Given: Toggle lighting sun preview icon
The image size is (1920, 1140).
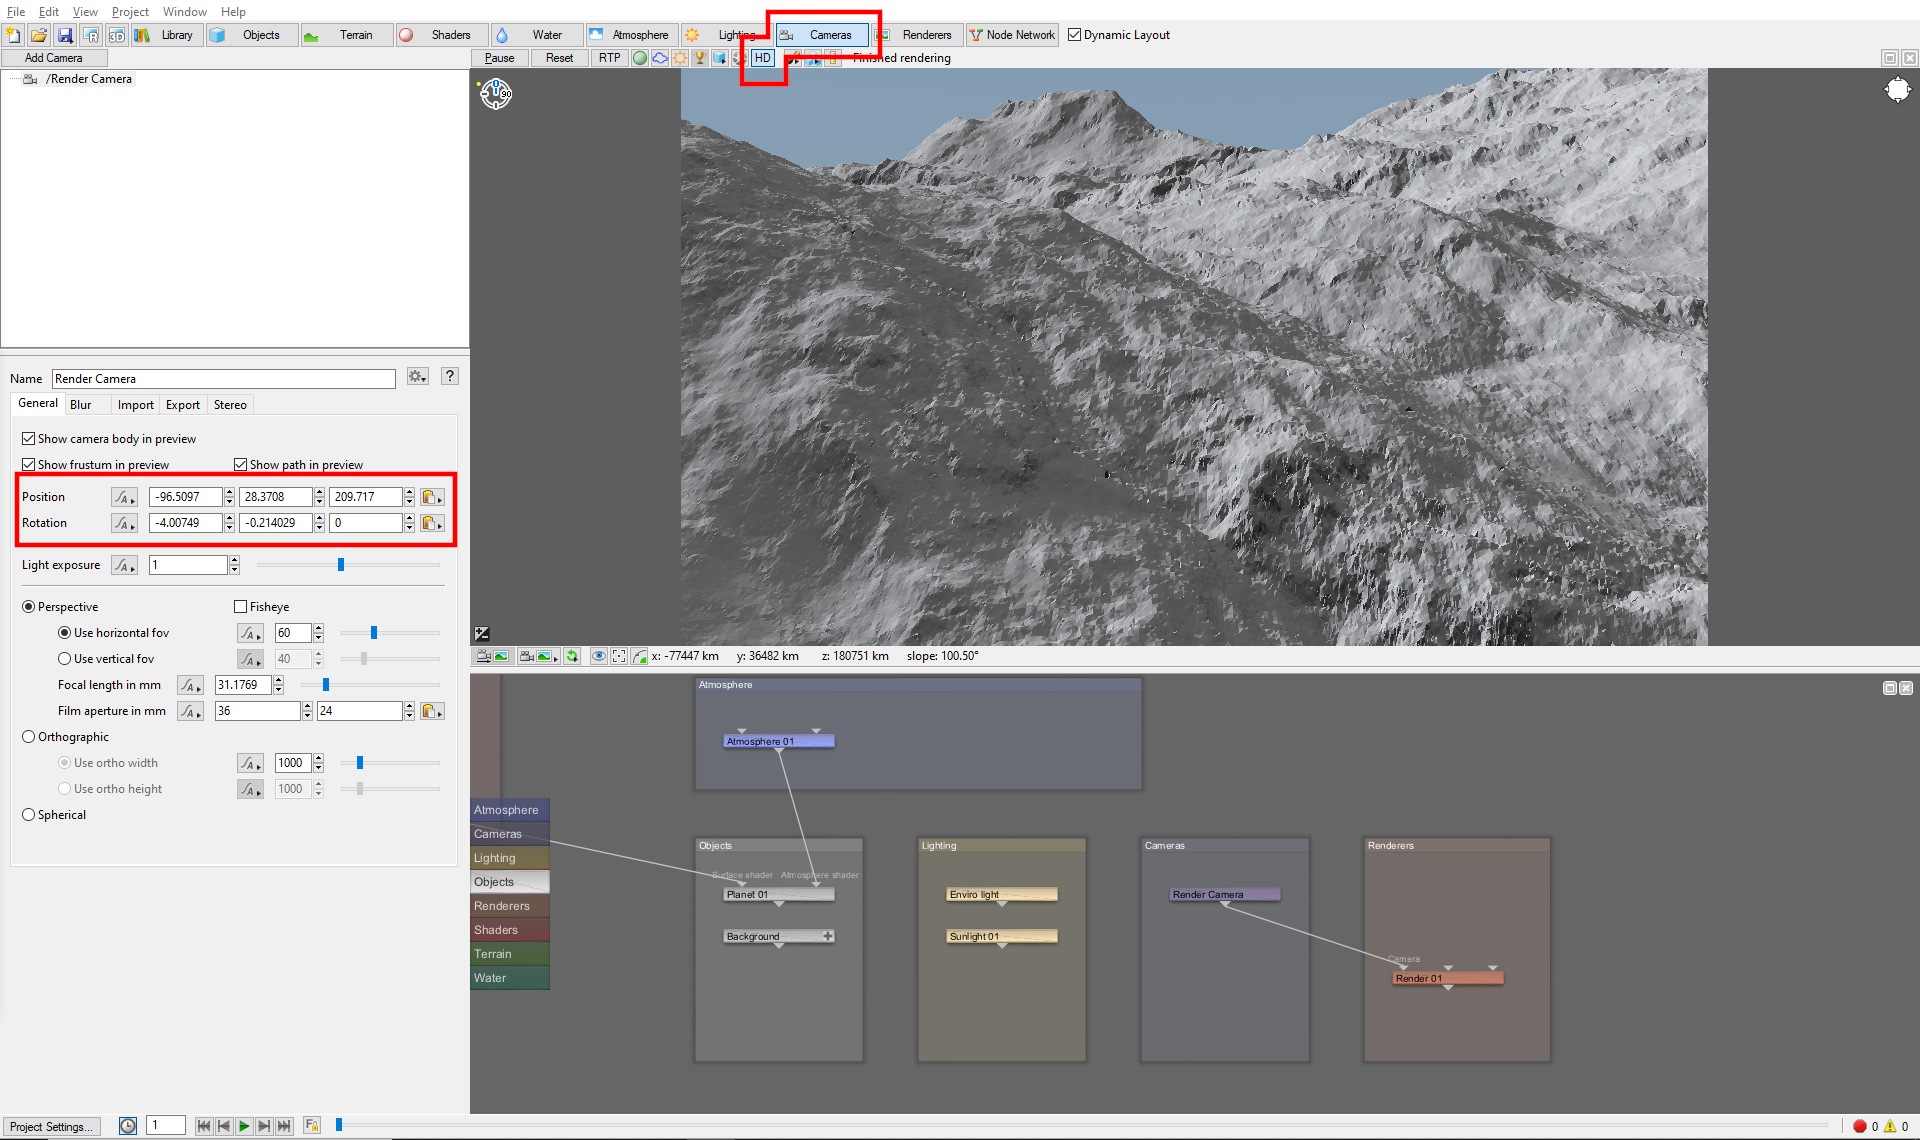Looking at the screenshot, I should 680,58.
